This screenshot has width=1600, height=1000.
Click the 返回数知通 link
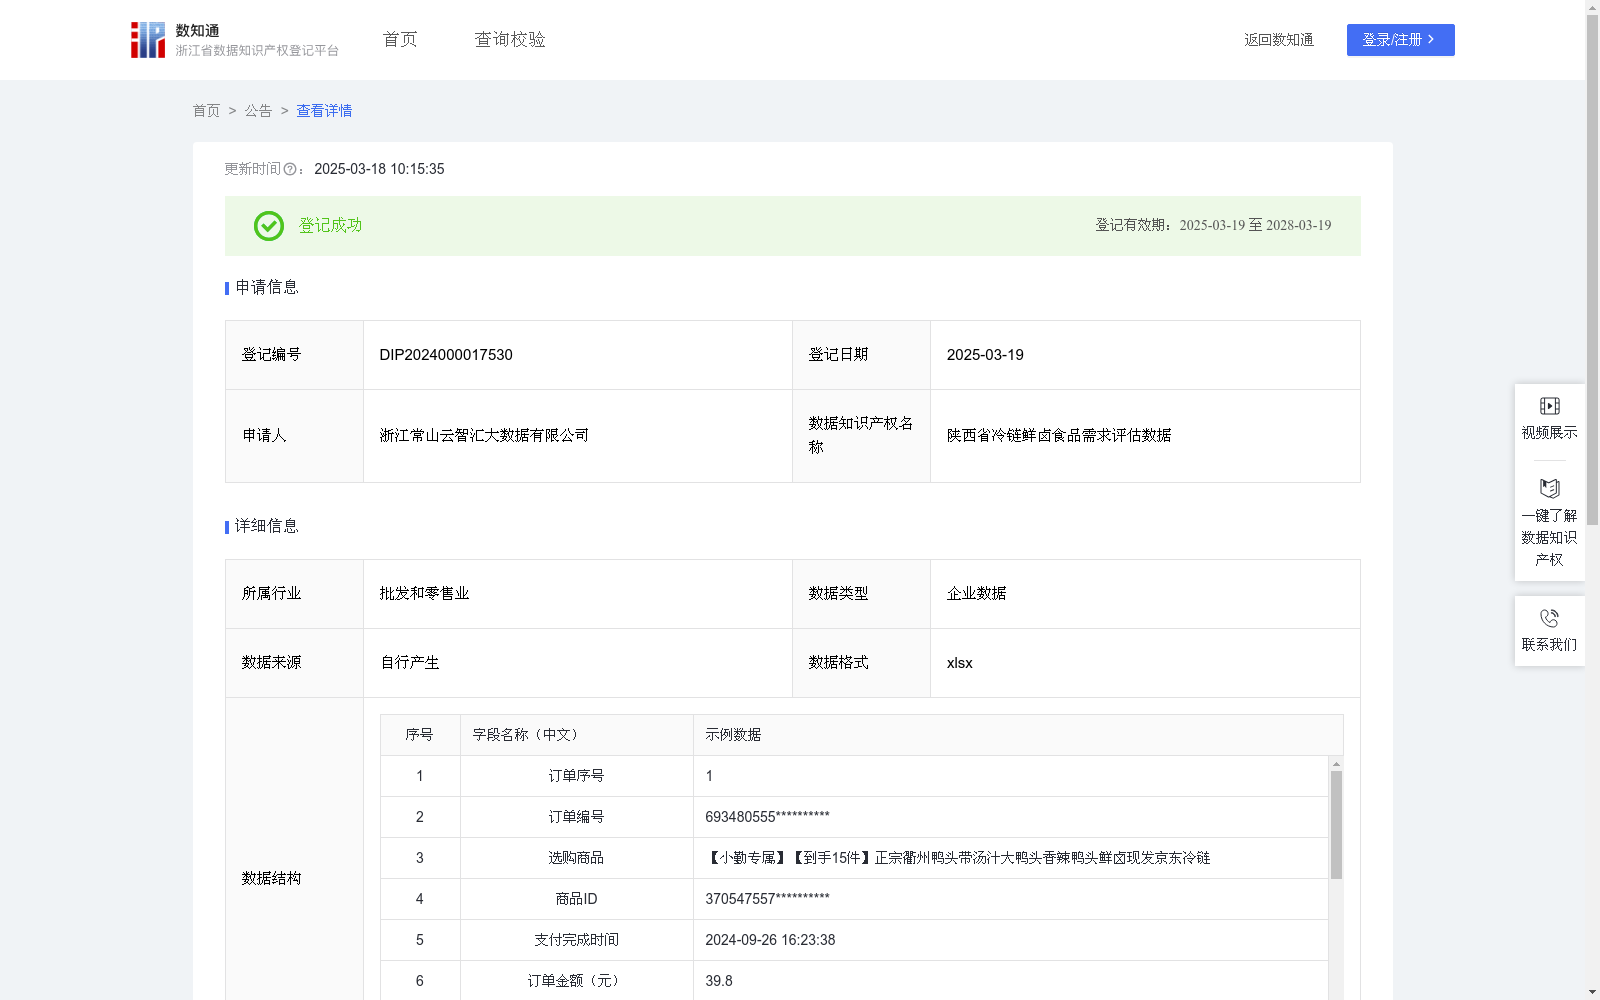[x=1279, y=40]
